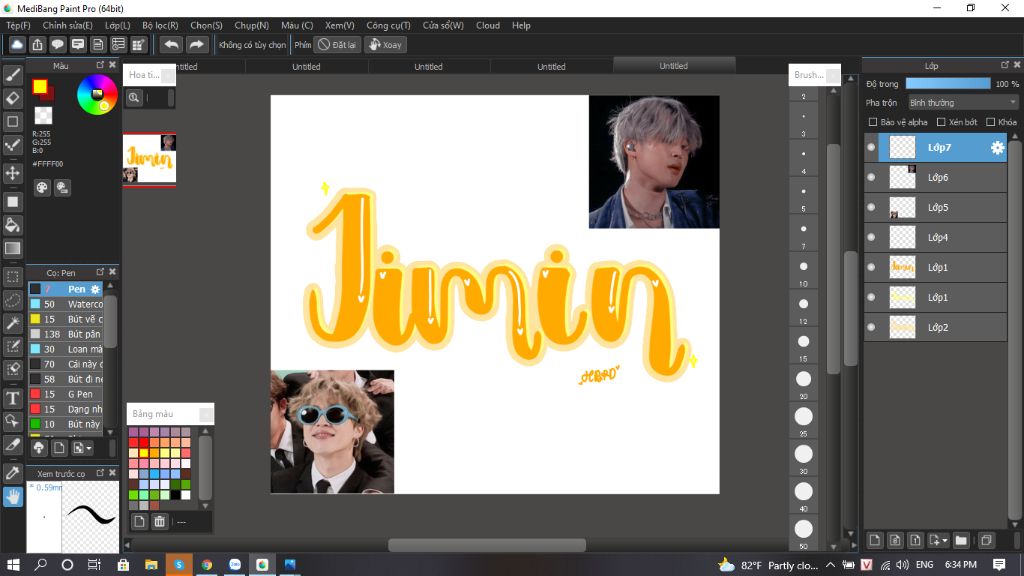Open File Explorer from the taskbar
1024x576 pixels.
[151, 565]
